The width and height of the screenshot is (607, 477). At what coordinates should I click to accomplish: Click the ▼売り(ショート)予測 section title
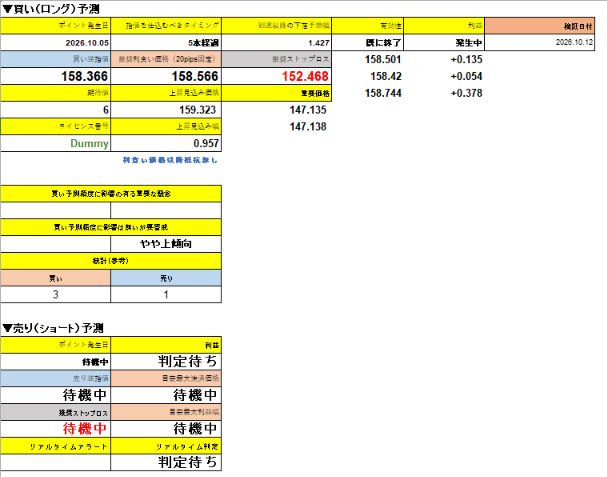tap(53, 328)
